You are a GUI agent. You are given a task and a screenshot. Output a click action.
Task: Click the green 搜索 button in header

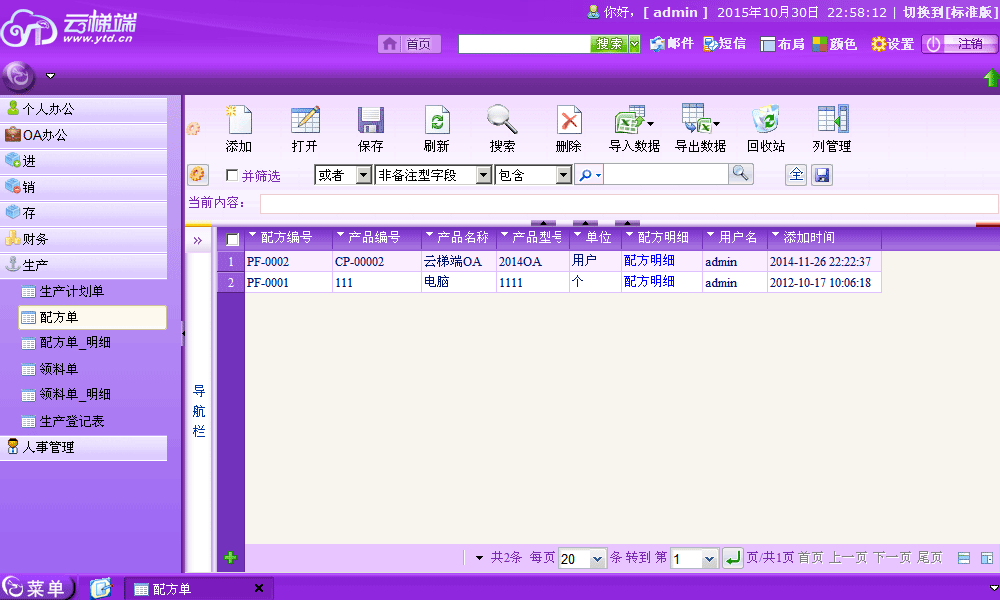pyautogui.click(x=609, y=44)
